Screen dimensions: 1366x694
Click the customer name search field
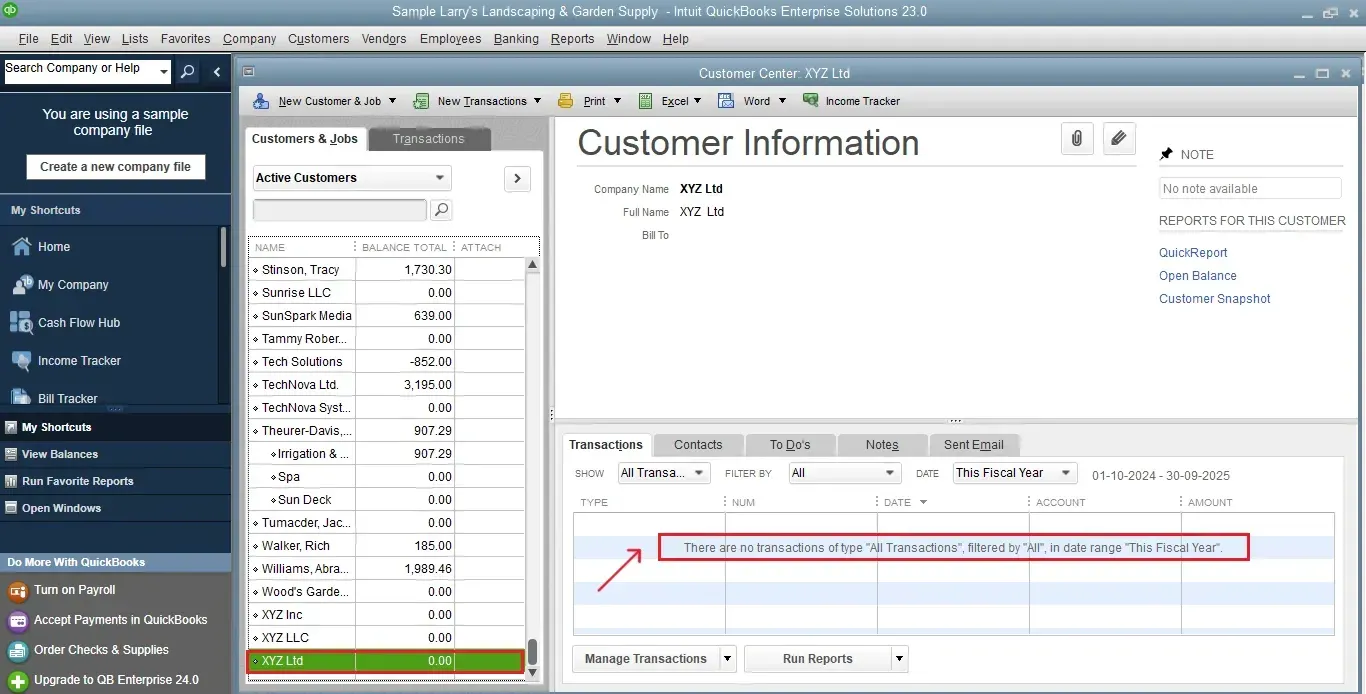point(340,210)
